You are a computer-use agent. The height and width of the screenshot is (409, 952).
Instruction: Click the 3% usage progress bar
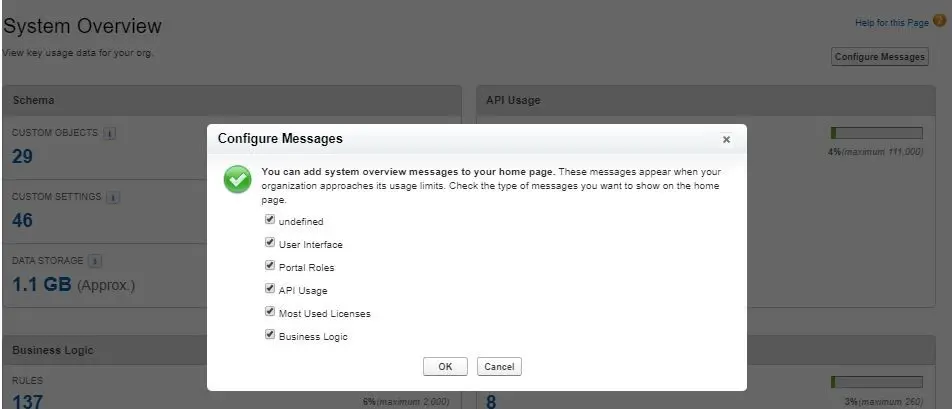click(x=877, y=382)
